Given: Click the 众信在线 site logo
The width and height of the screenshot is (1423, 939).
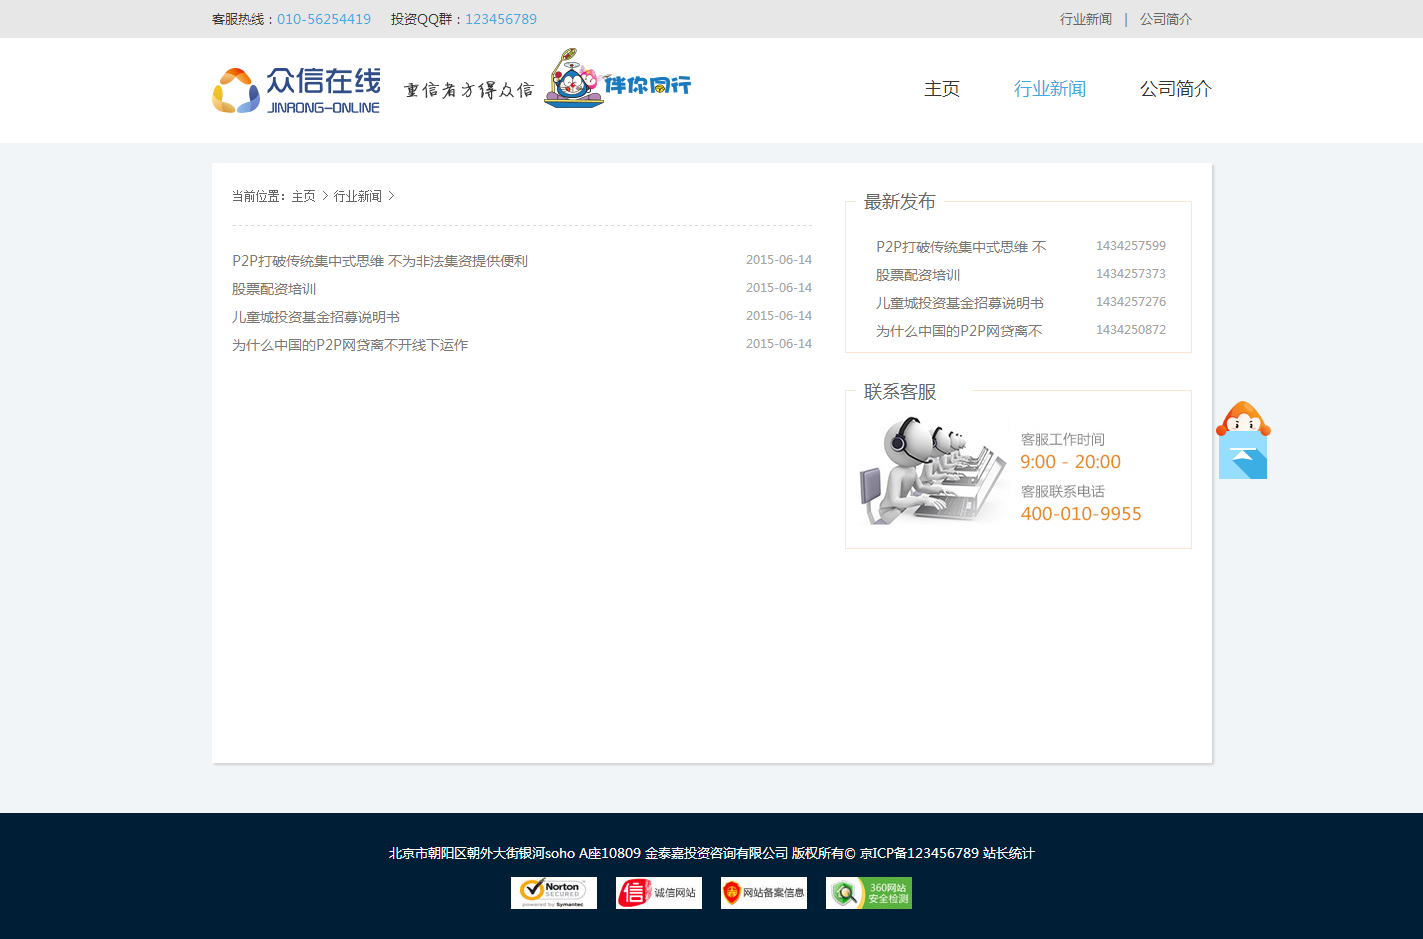Looking at the screenshot, I should point(296,90).
